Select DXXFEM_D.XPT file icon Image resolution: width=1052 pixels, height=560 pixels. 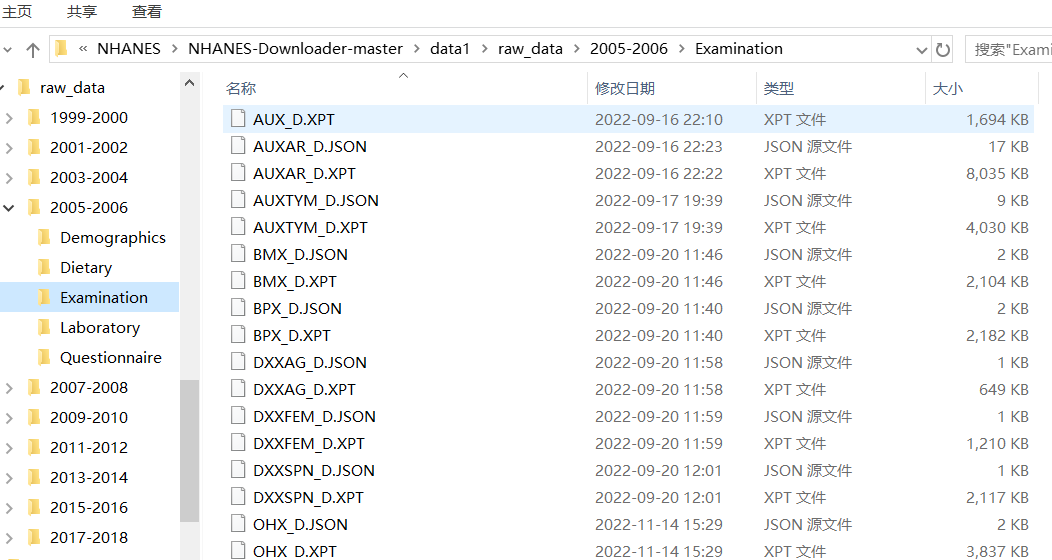tap(238, 443)
